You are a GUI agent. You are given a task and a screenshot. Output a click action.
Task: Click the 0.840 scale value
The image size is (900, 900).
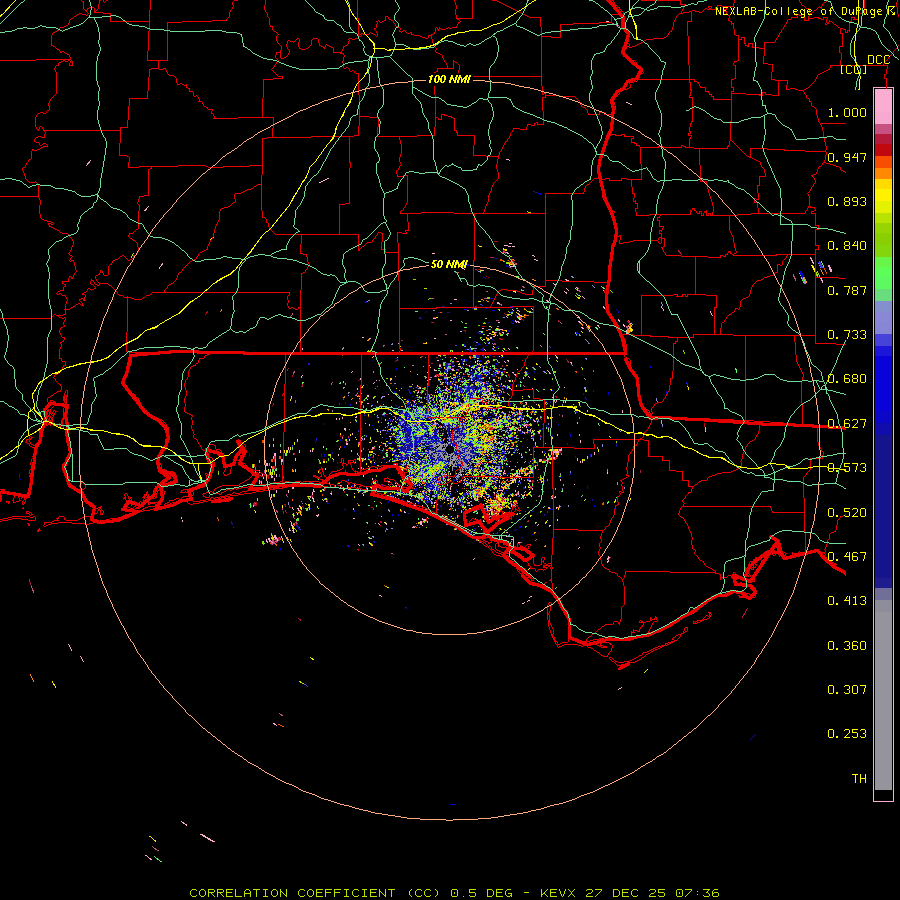coord(847,246)
